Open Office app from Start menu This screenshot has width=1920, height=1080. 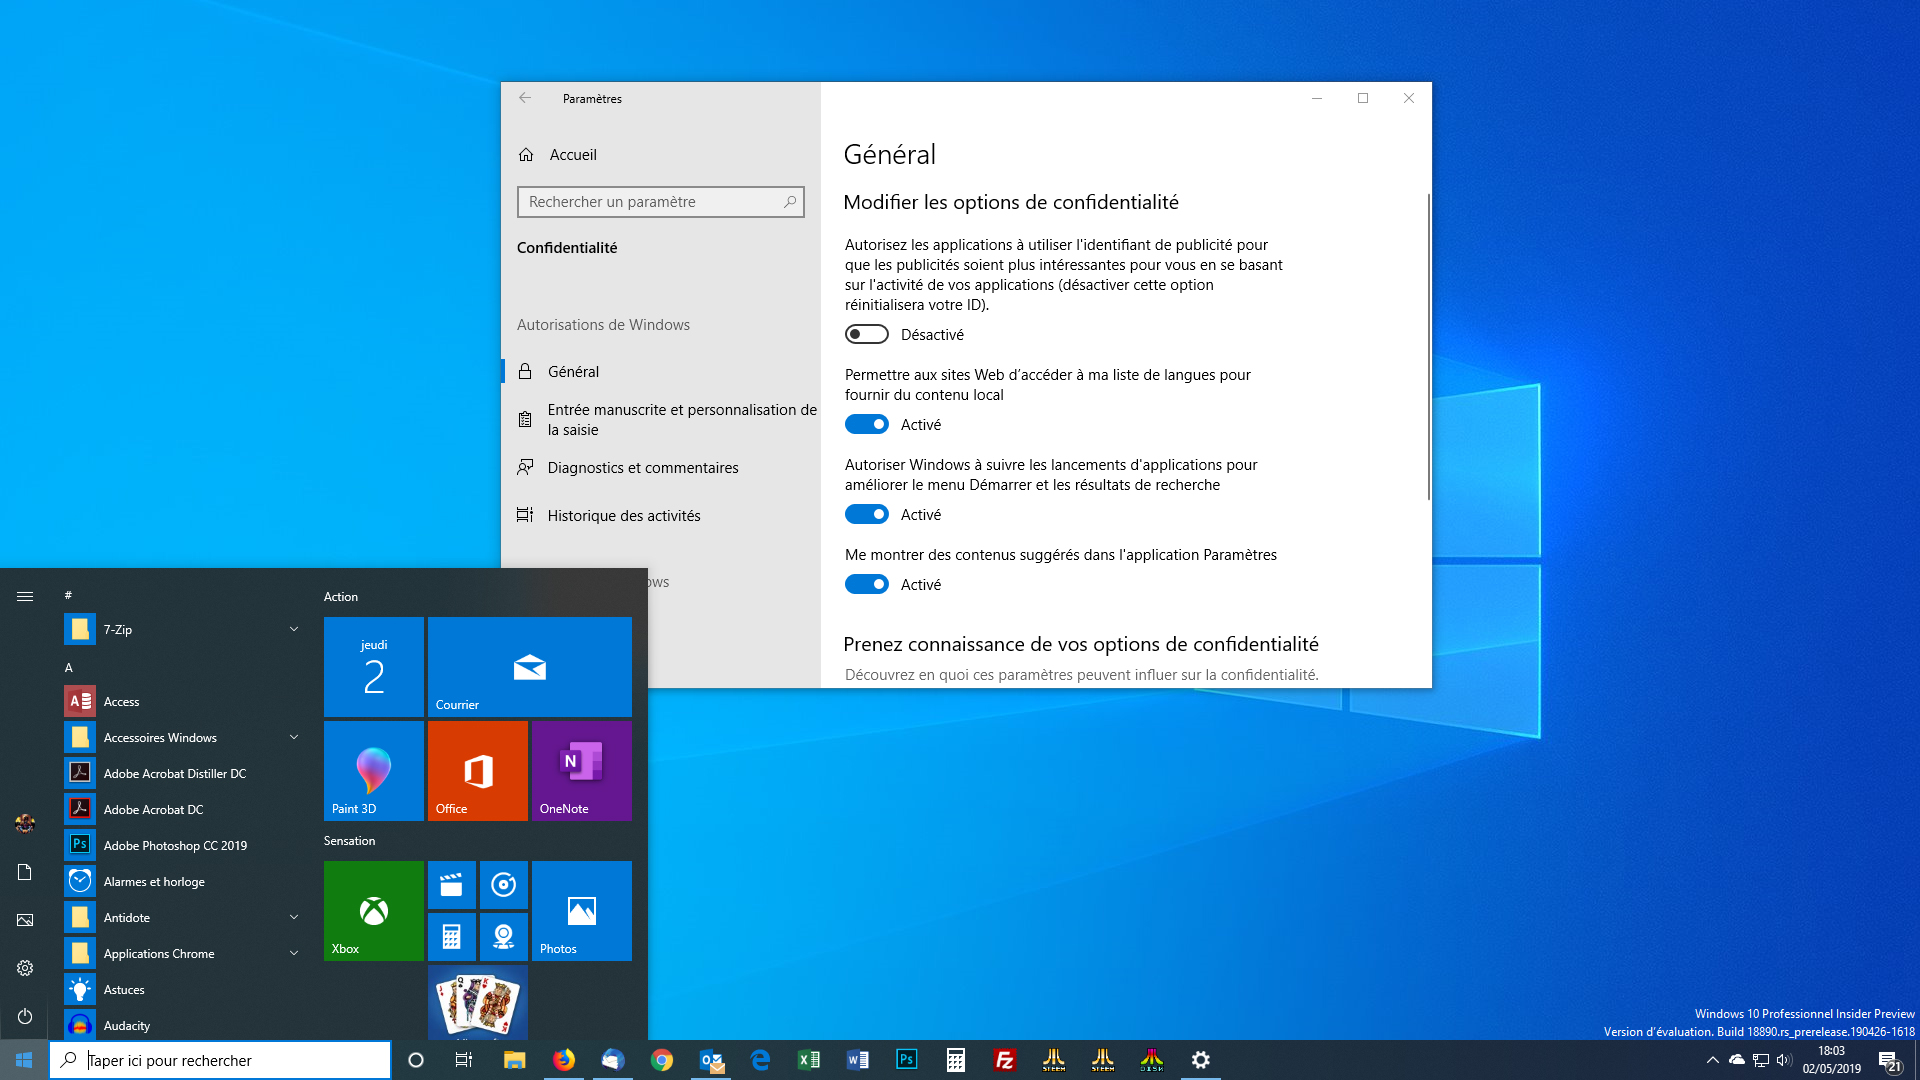pos(477,770)
